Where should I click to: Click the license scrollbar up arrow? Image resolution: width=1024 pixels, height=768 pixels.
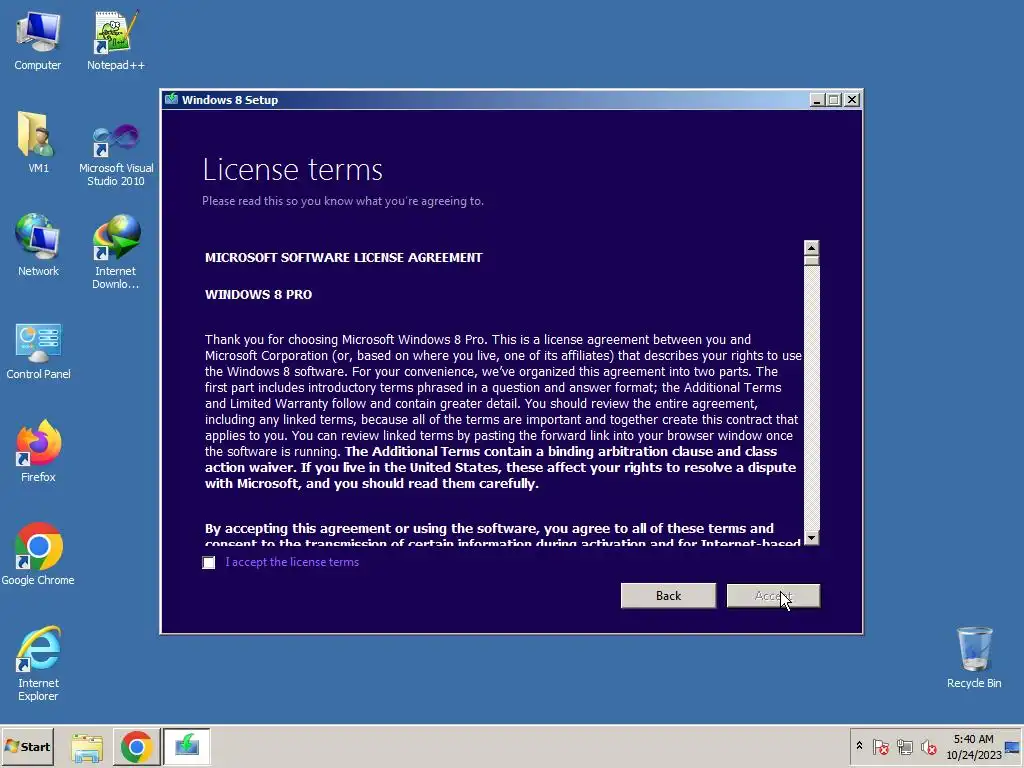(811, 248)
